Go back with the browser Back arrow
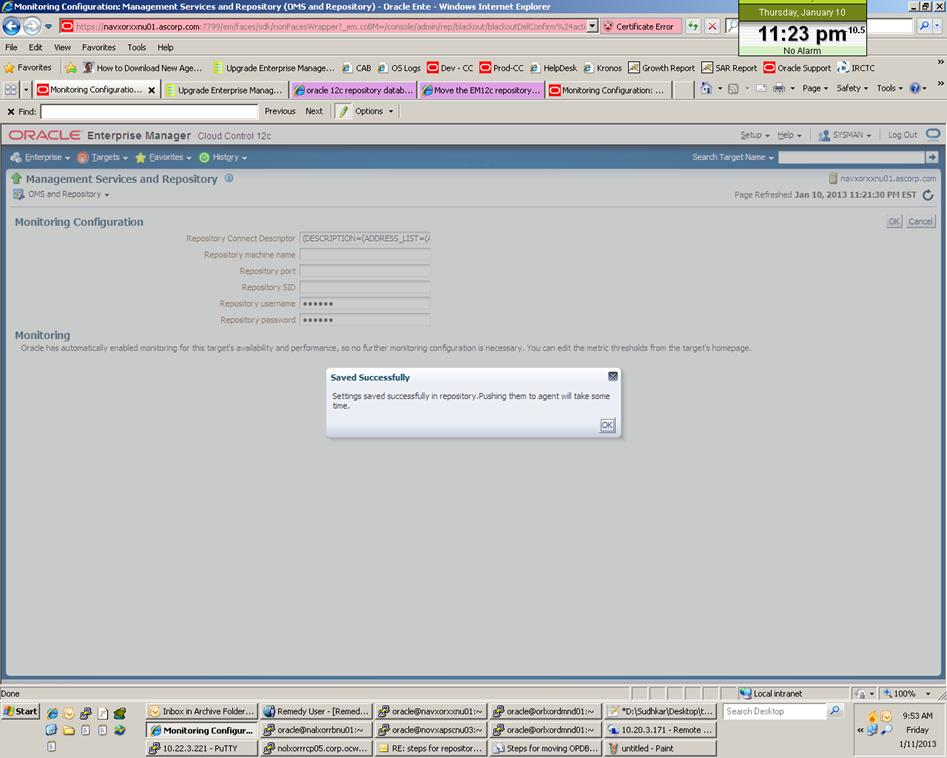The image size is (947, 758). tap(11, 27)
